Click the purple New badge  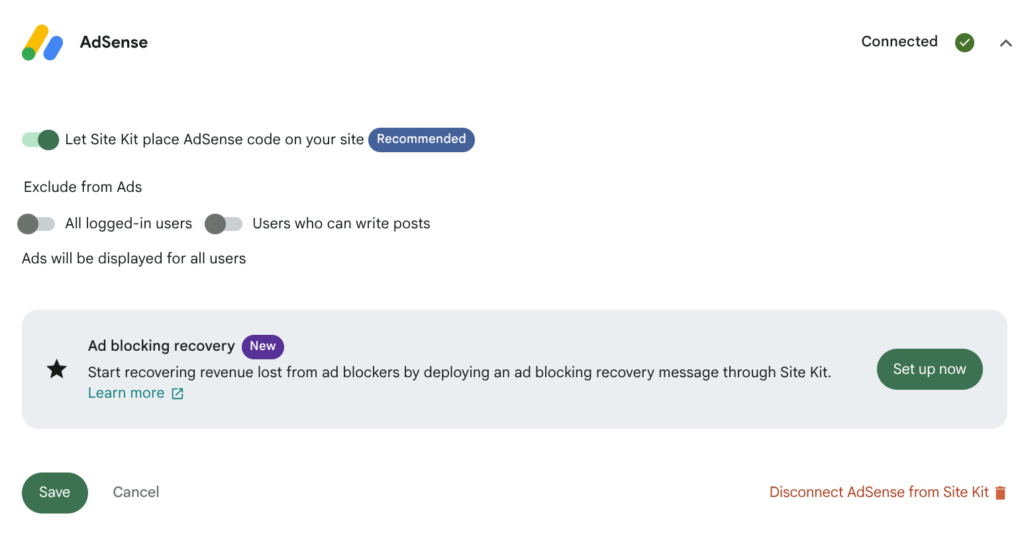263,346
